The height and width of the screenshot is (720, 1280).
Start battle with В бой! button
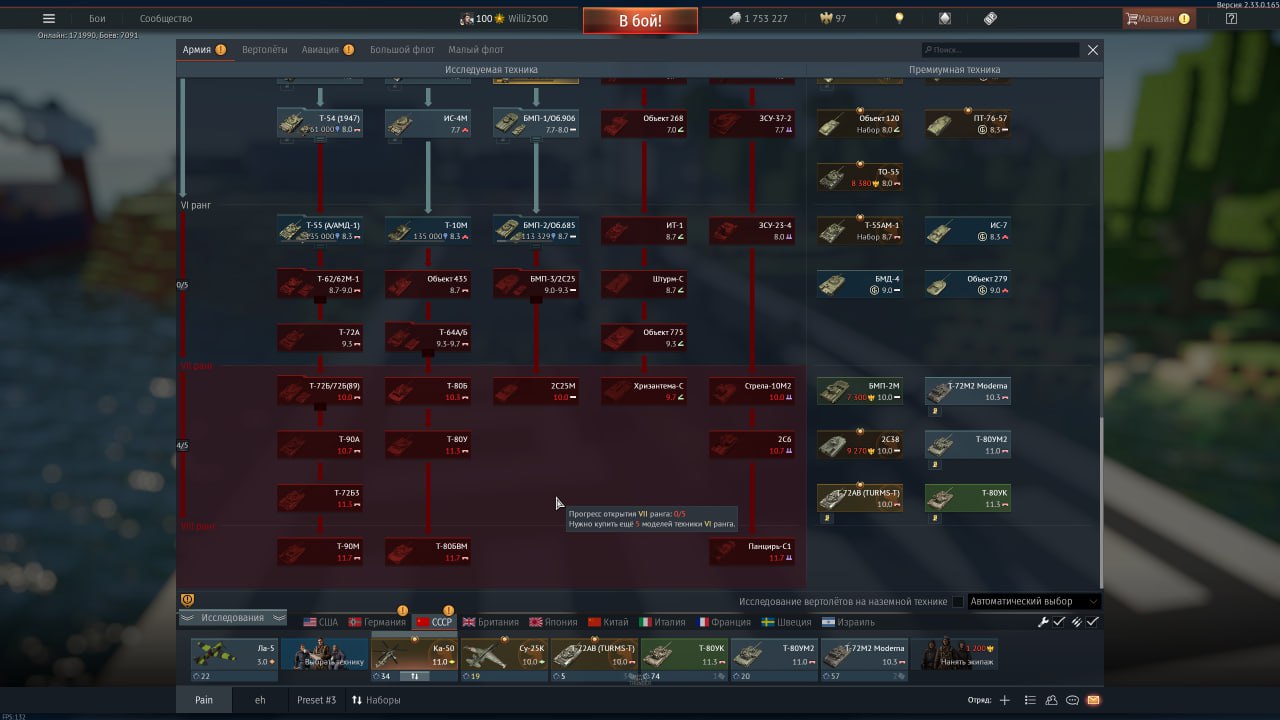click(x=640, y=20)
